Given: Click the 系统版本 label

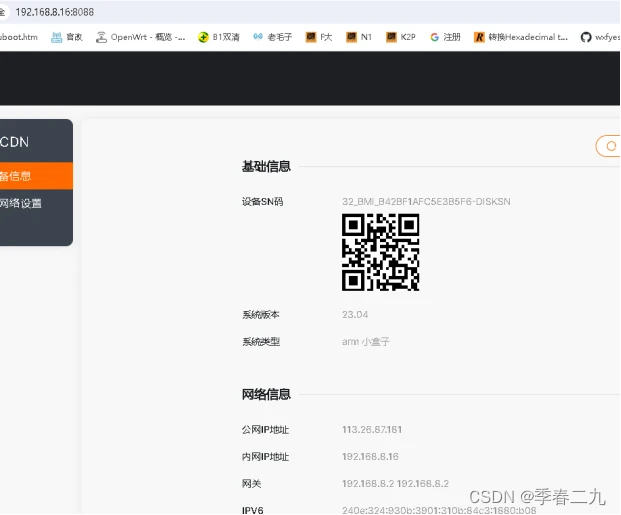Looking at the screenshot, I should (x=261, y=315).
